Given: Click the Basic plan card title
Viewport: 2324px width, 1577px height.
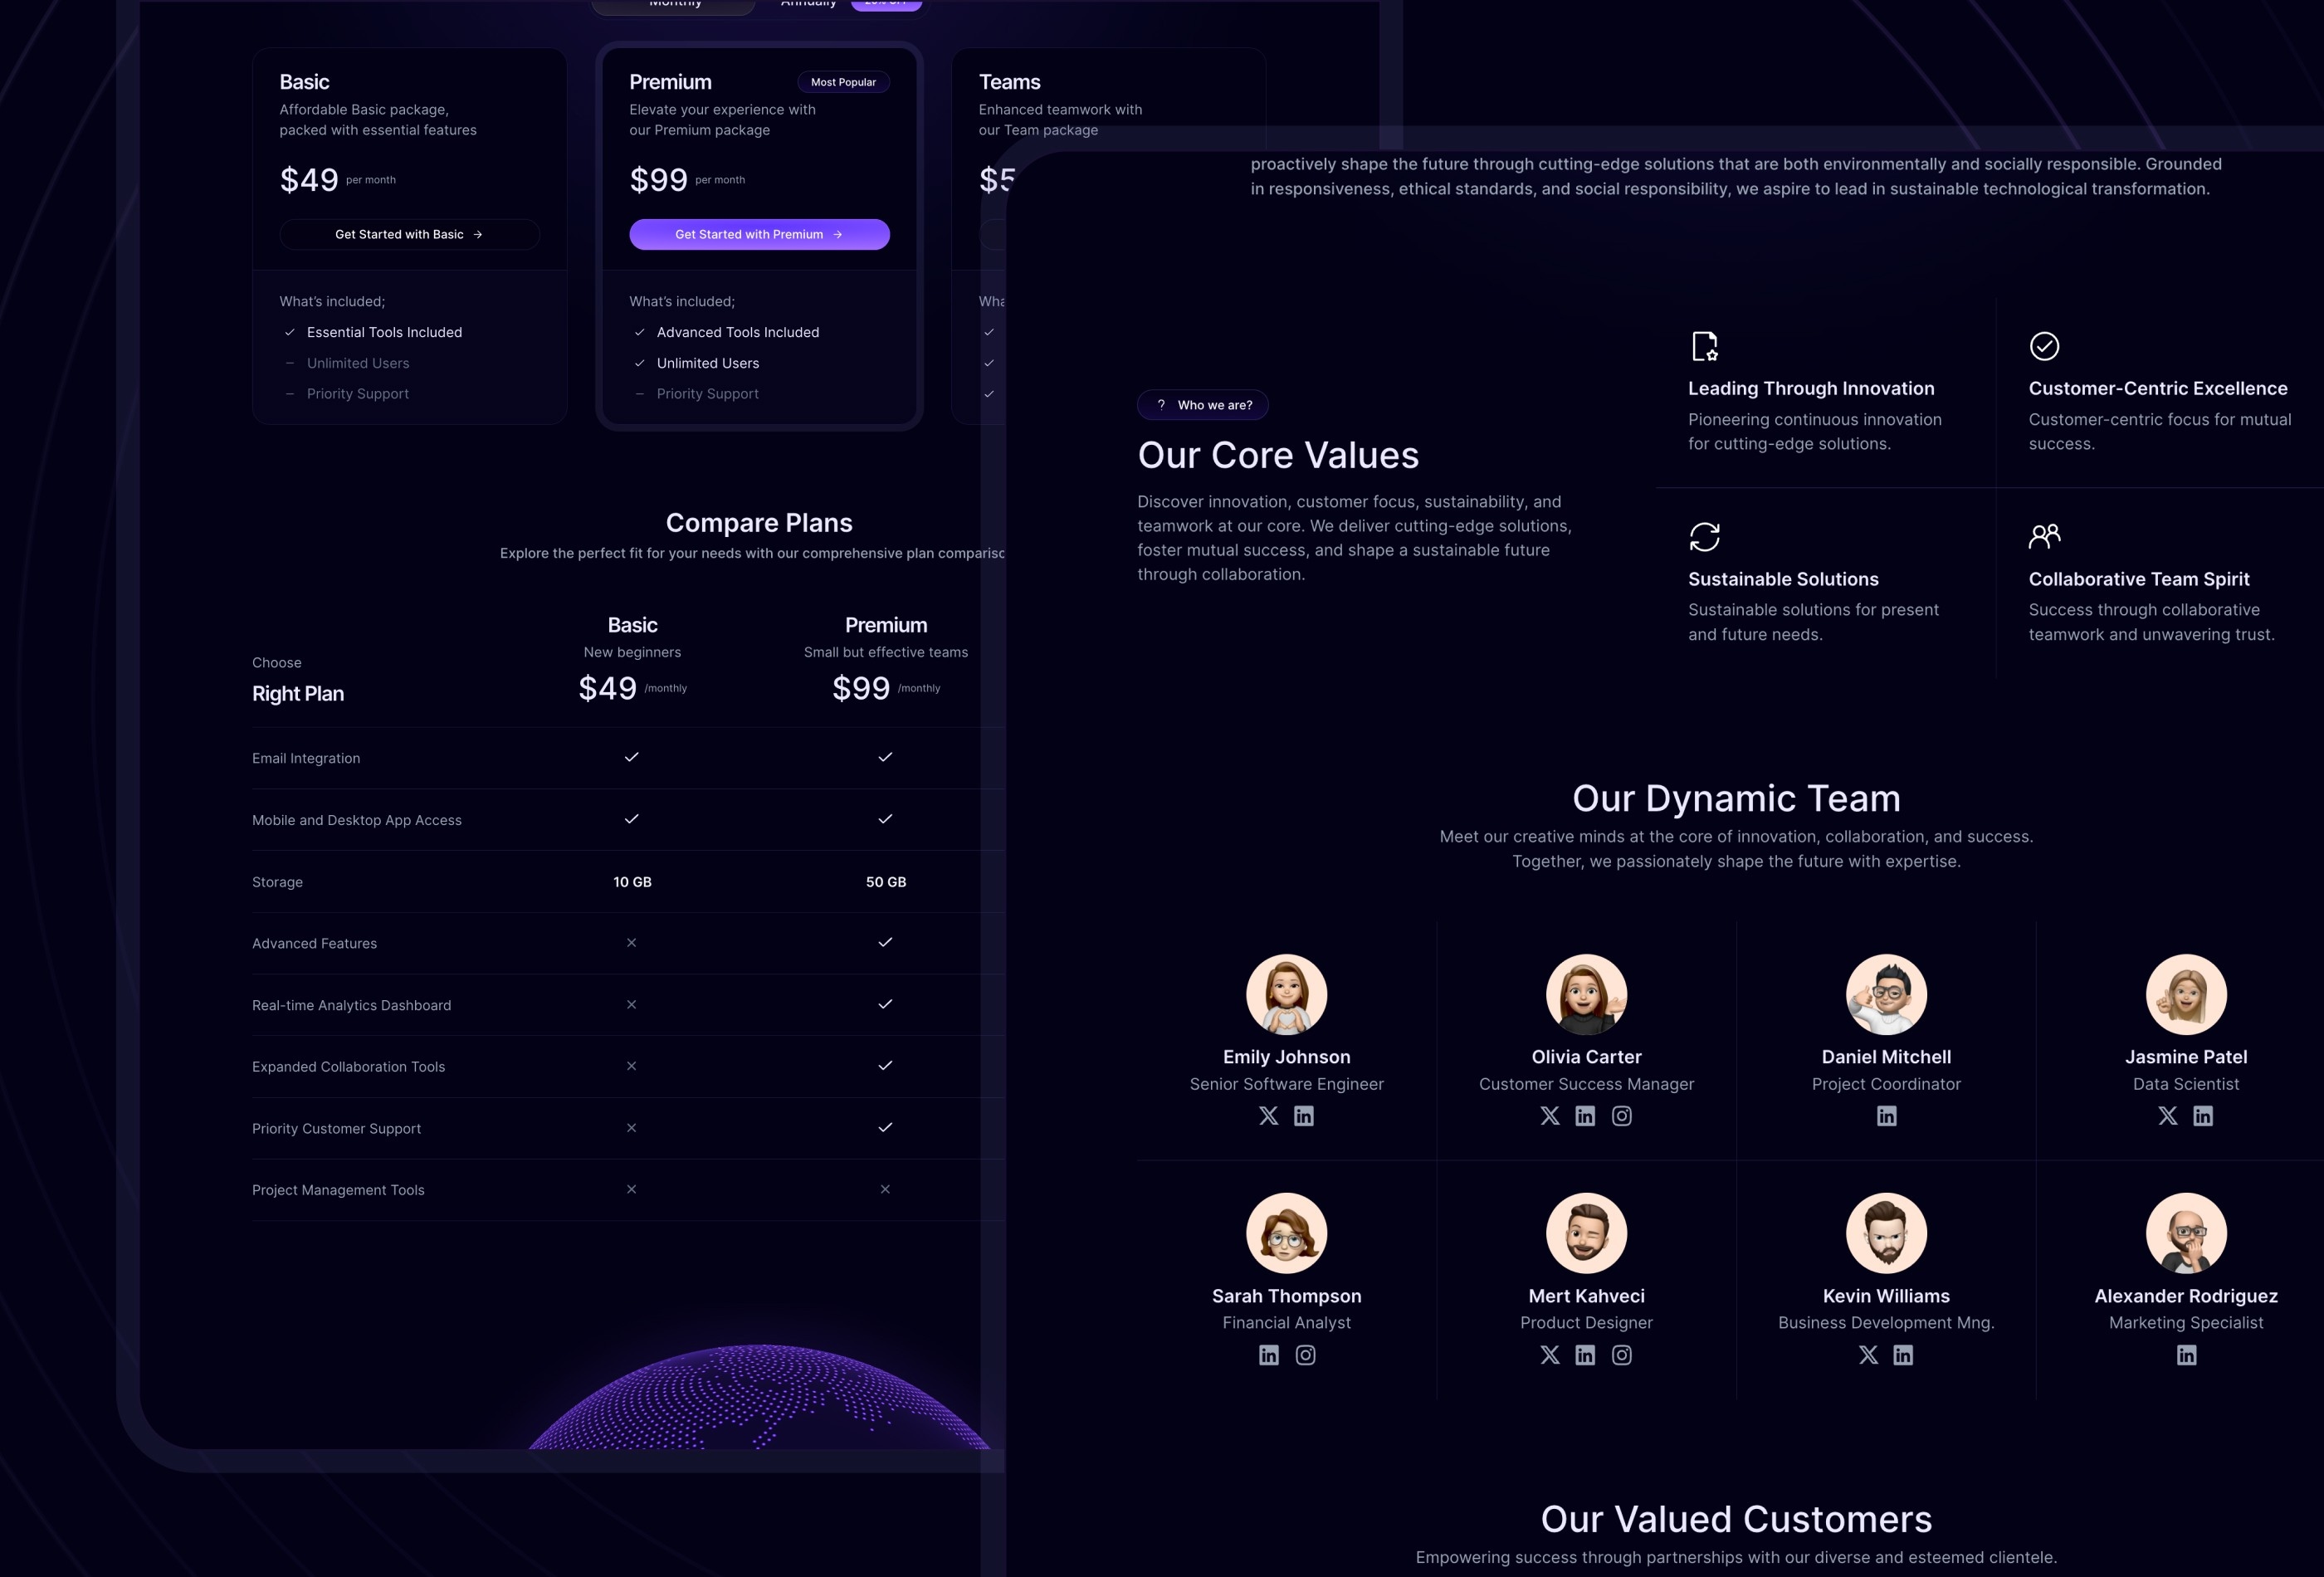Looking at the screenshot, I should coord(304,82).
